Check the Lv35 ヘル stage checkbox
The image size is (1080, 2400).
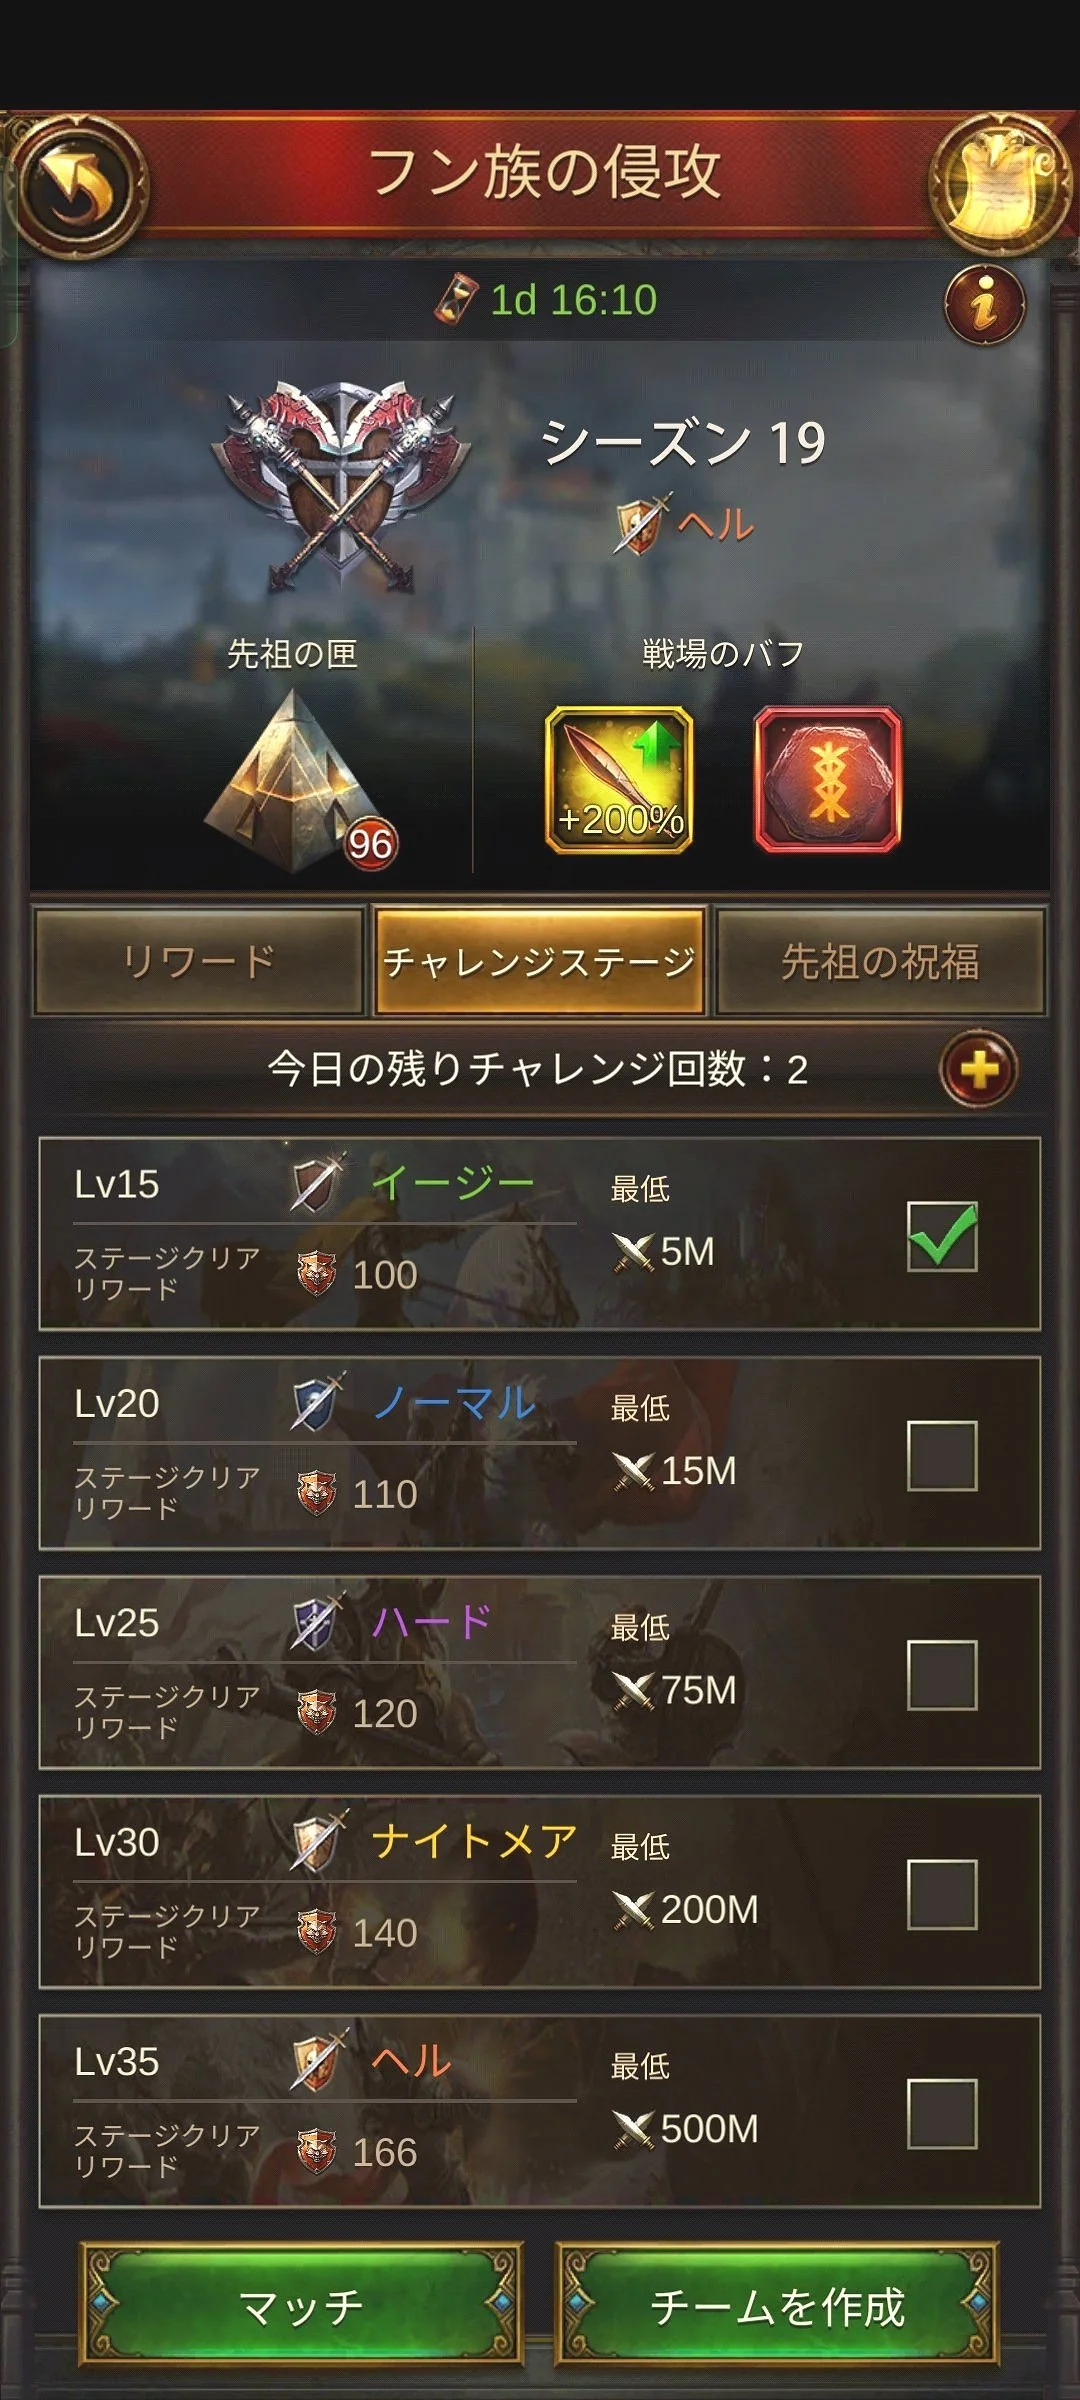942,2114
